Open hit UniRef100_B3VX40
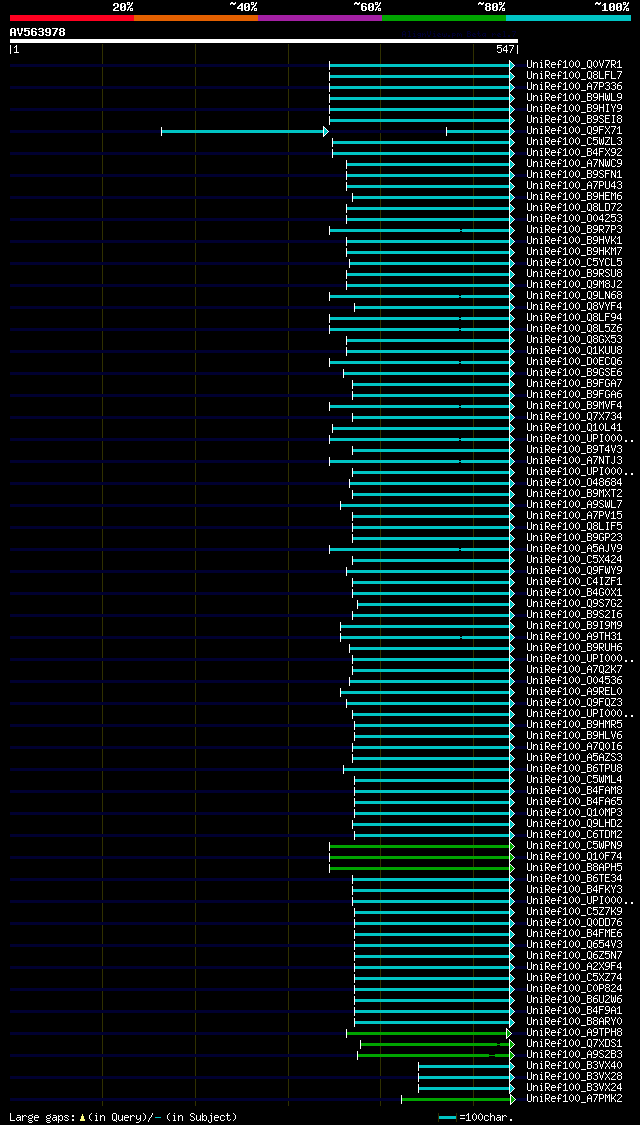This screenshot has width=640, height=1125. click(574, 1065)
